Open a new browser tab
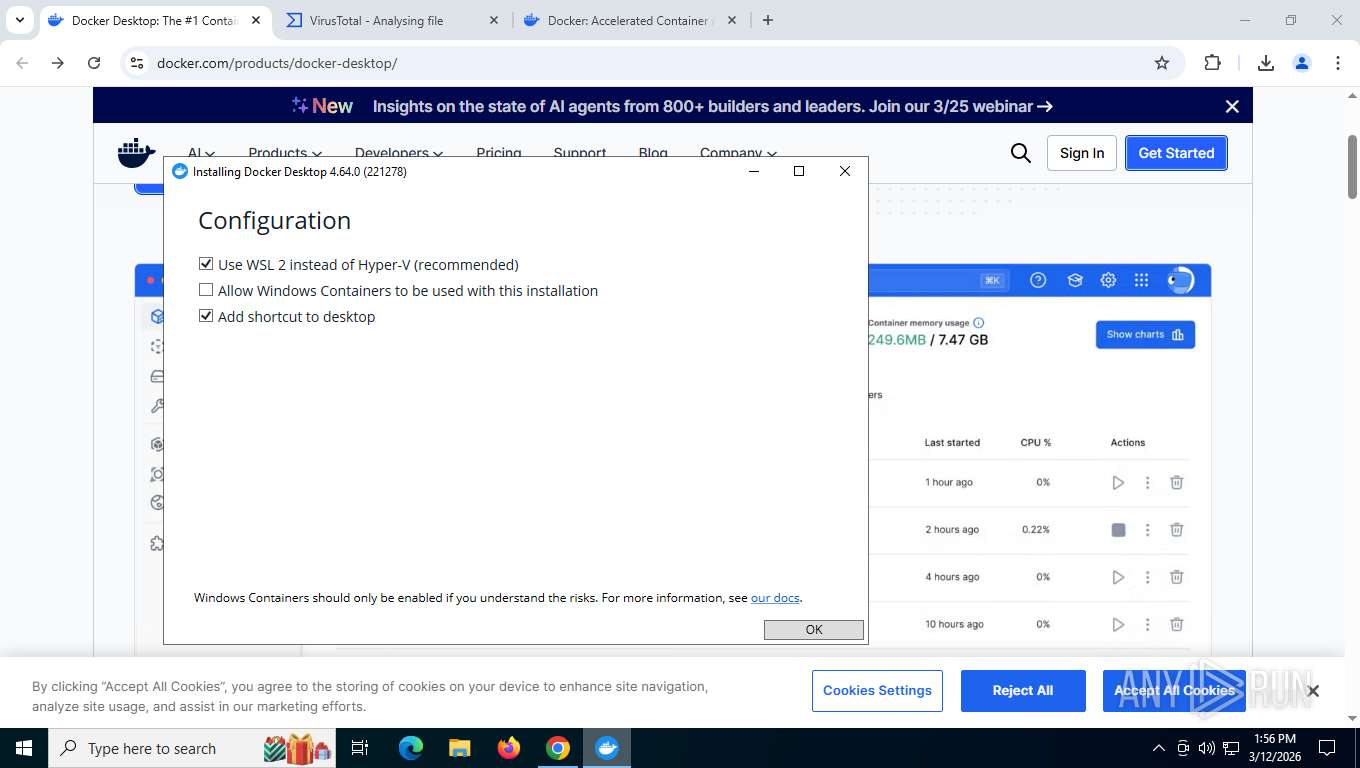Viewport: 1360px width, 768px height. point(768,20)
